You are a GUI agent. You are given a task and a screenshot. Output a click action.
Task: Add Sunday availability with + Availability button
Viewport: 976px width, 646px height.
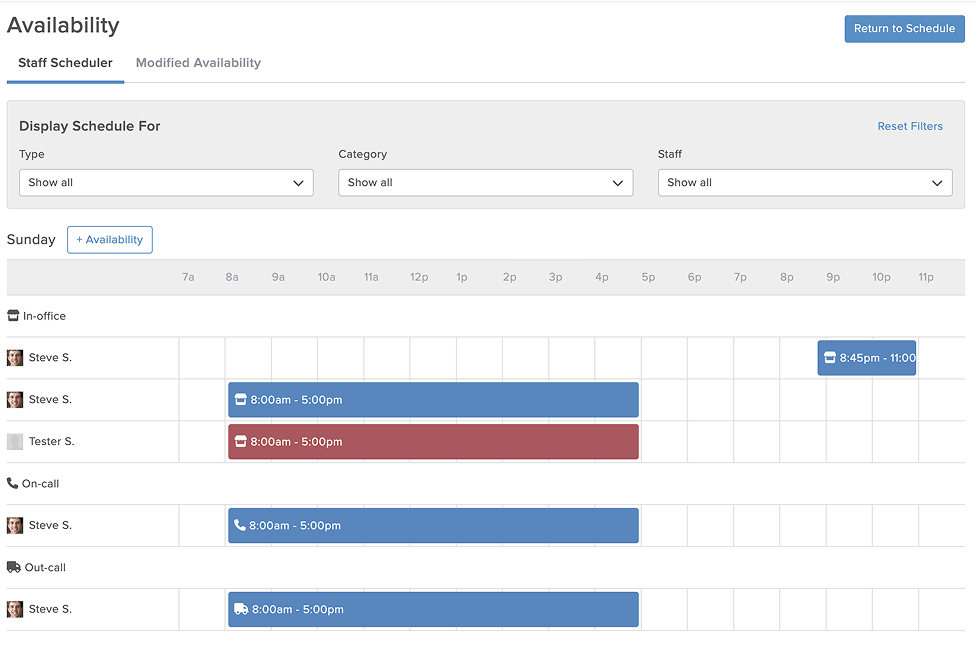point(110,240)
